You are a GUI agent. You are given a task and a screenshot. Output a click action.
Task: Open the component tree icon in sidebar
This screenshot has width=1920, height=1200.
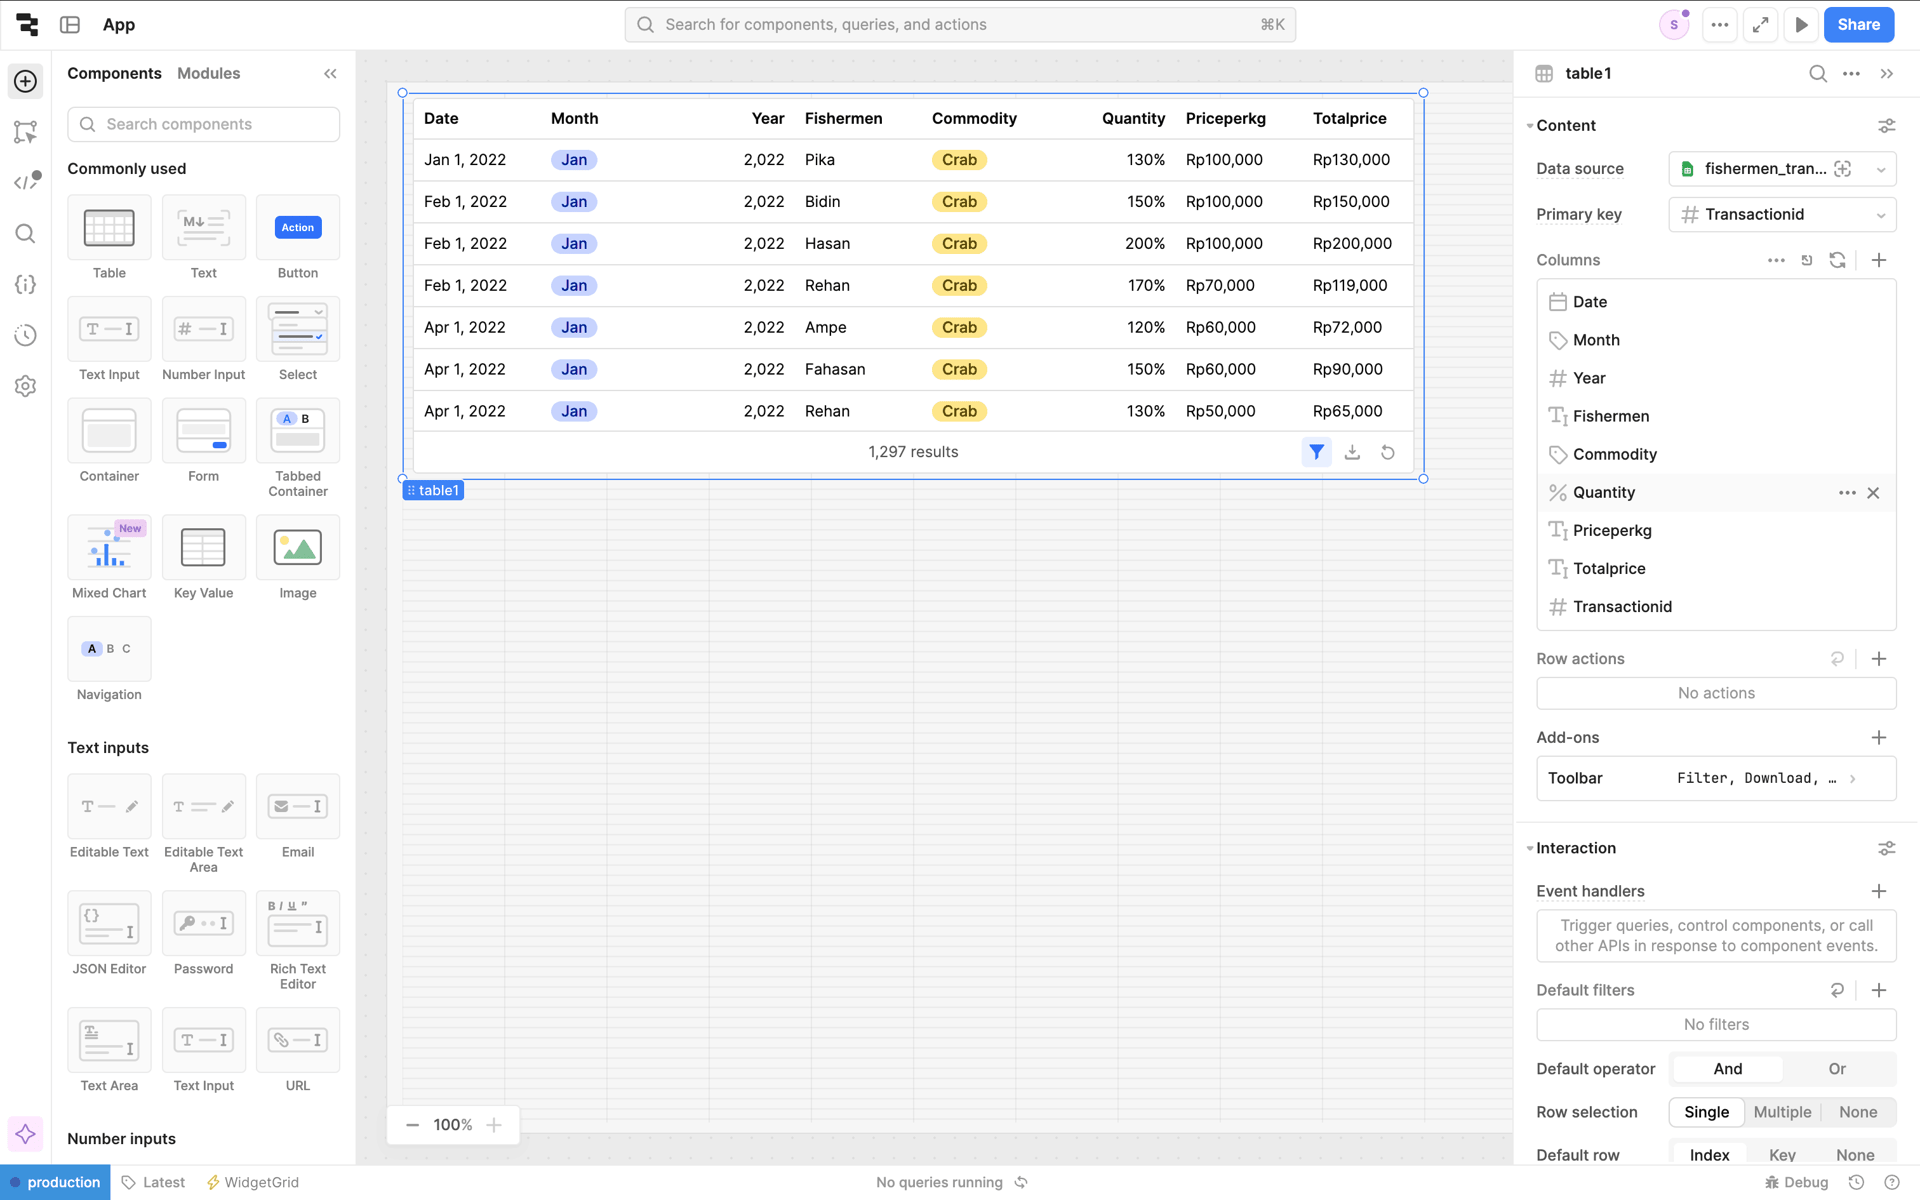pos(26,132)
